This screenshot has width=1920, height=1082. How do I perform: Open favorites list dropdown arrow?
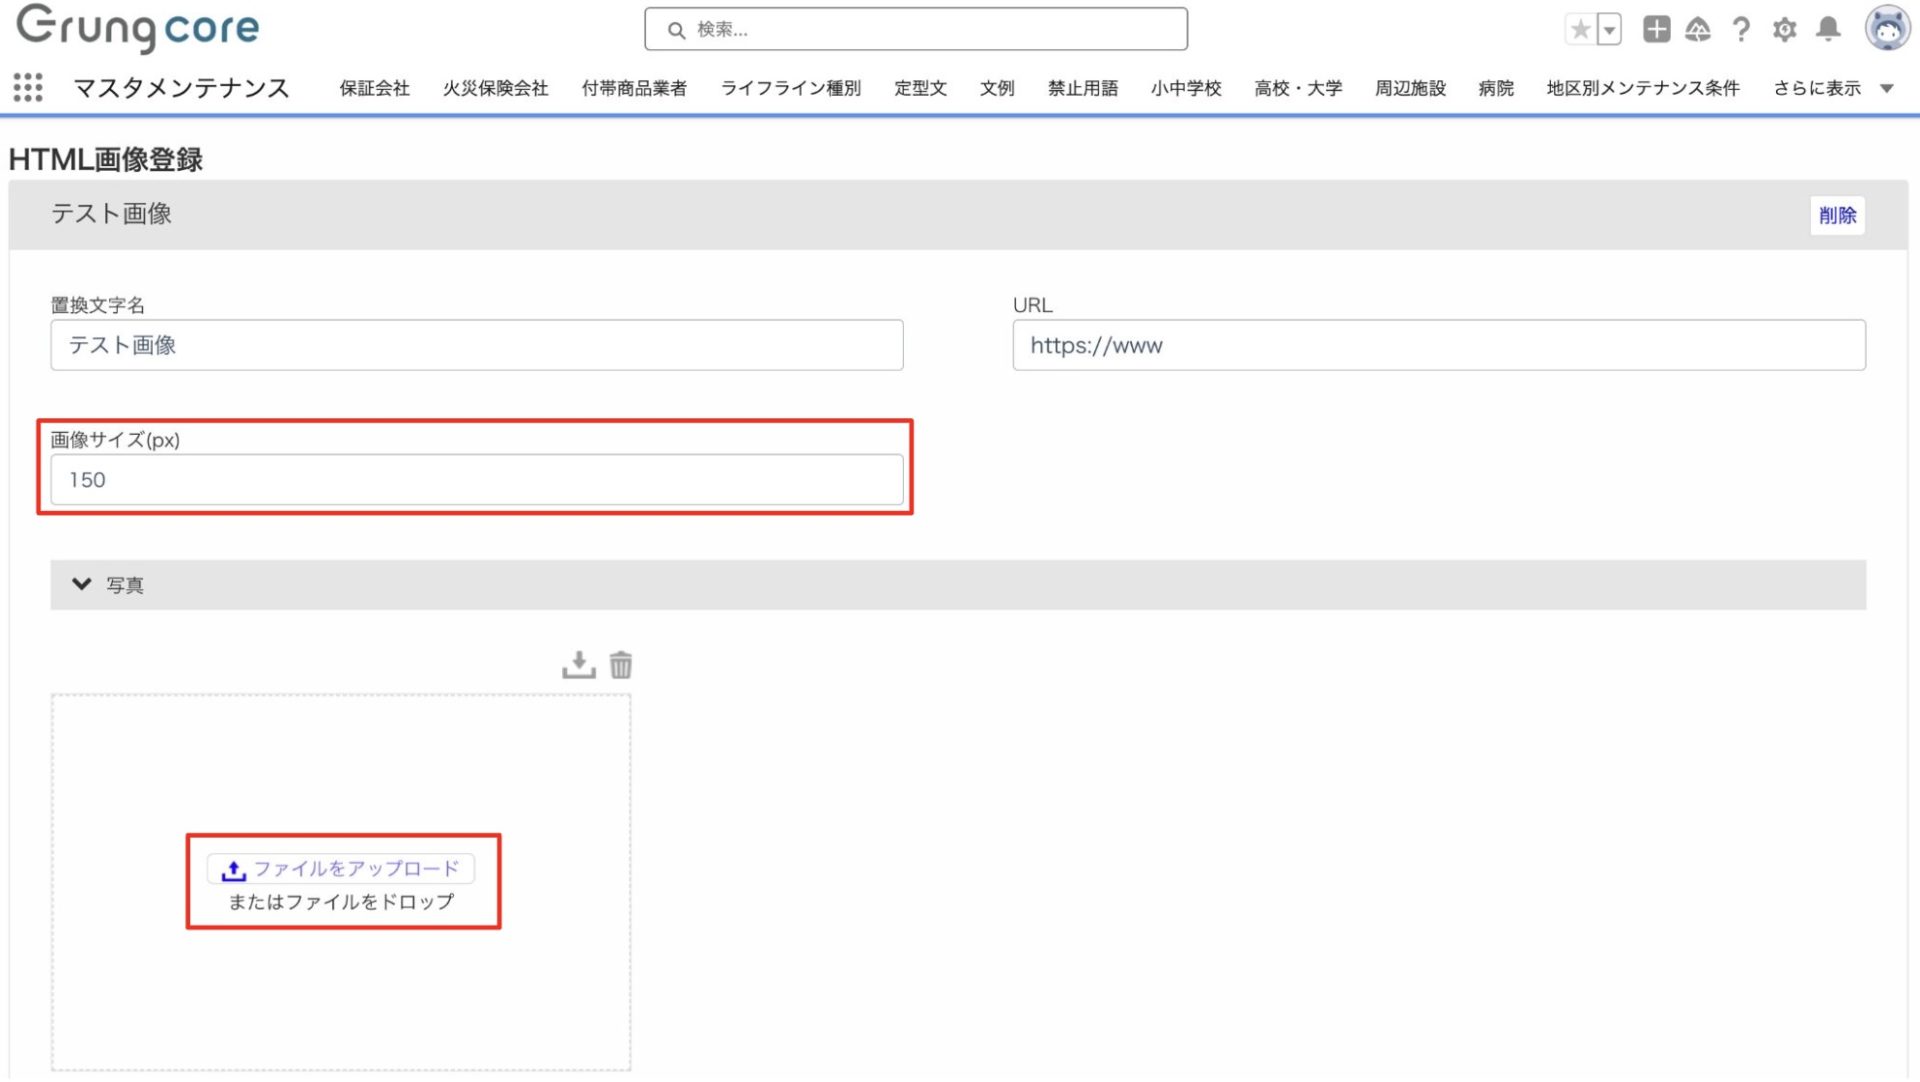coord(1609,30)
